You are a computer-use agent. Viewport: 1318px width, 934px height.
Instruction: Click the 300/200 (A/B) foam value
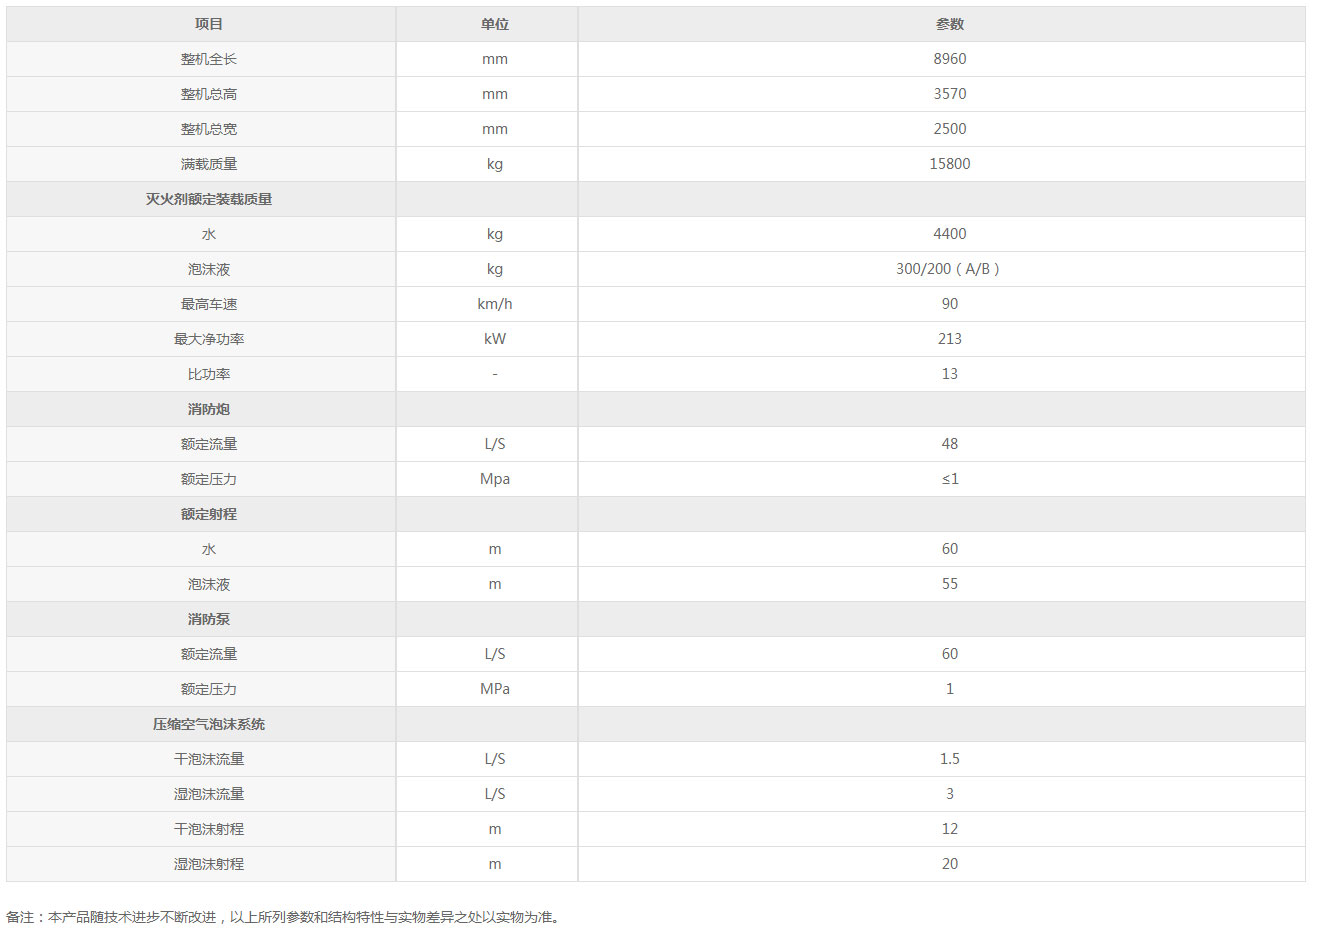tap(948, 269)
